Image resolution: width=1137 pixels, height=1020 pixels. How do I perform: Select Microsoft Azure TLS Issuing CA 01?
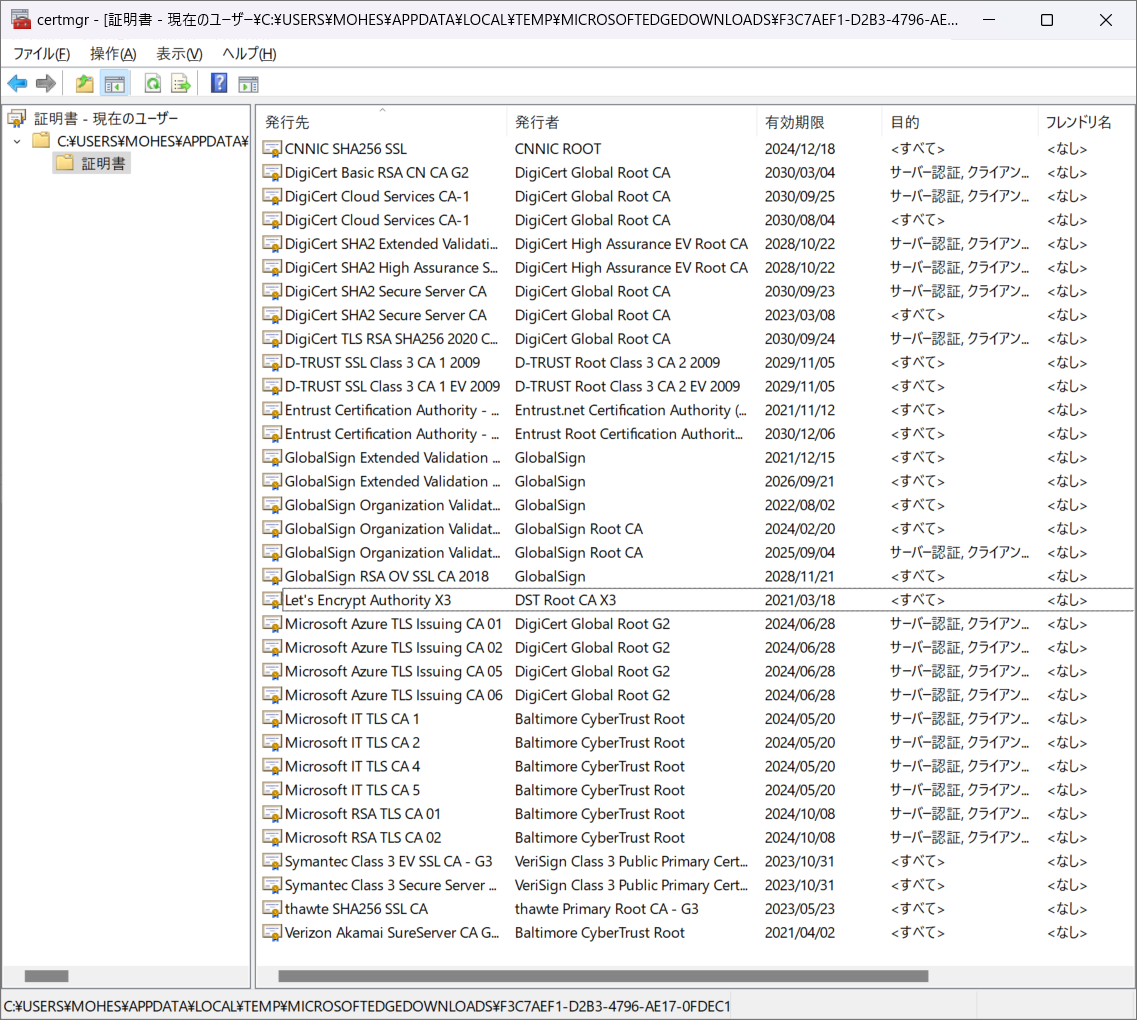(x=696, y=624)
